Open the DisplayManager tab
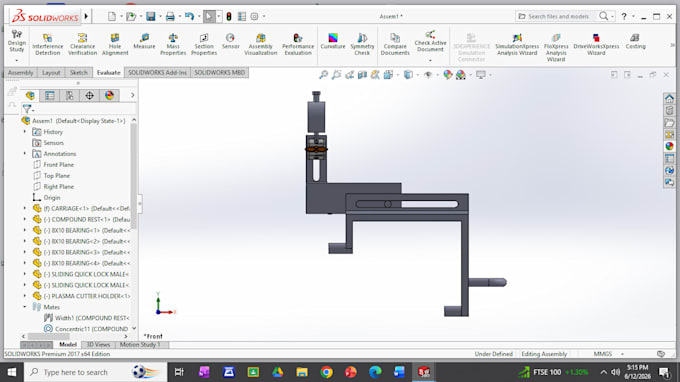This screenshot has width=680, height=382. pos(109,95)
